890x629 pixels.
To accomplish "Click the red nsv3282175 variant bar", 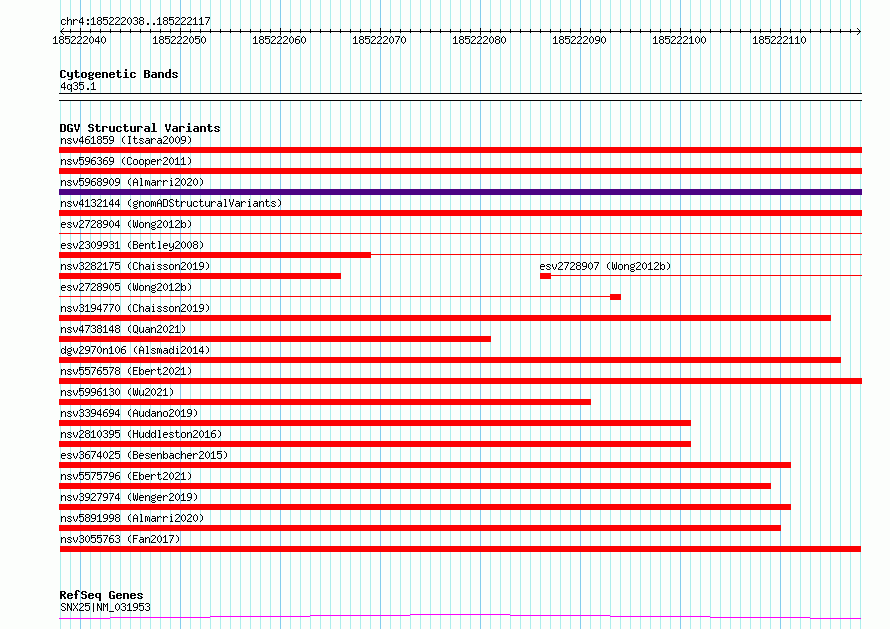I will click(x=200, y=276).
